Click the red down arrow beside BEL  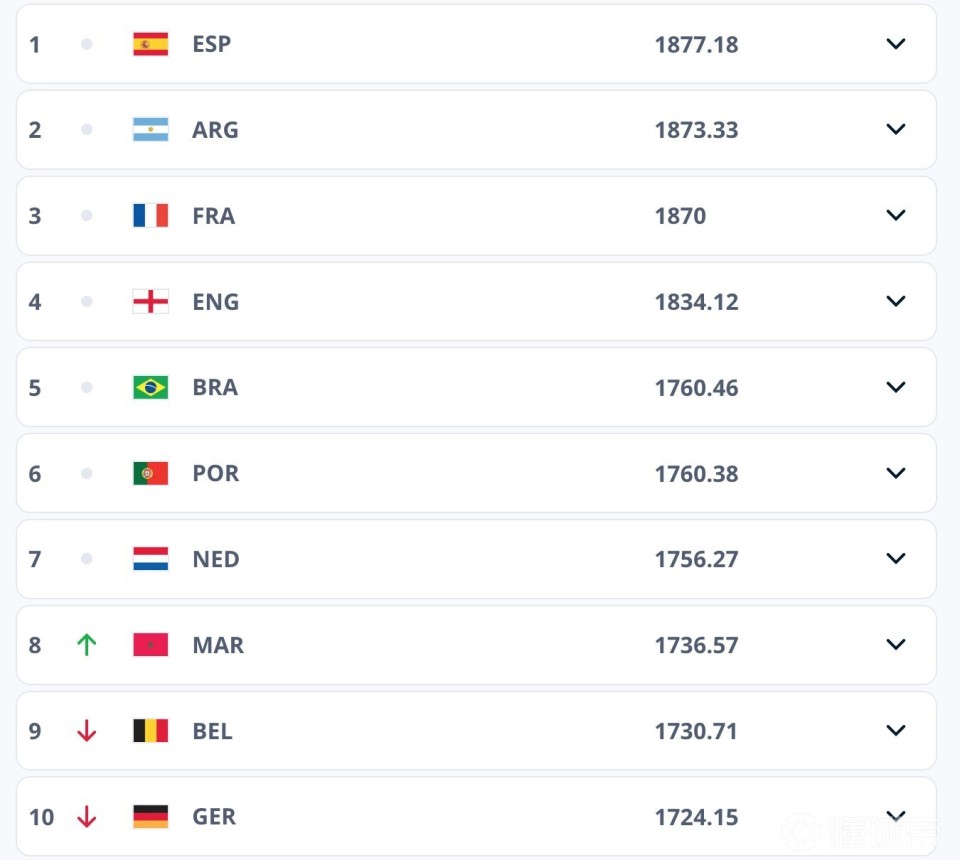[87, 731]
